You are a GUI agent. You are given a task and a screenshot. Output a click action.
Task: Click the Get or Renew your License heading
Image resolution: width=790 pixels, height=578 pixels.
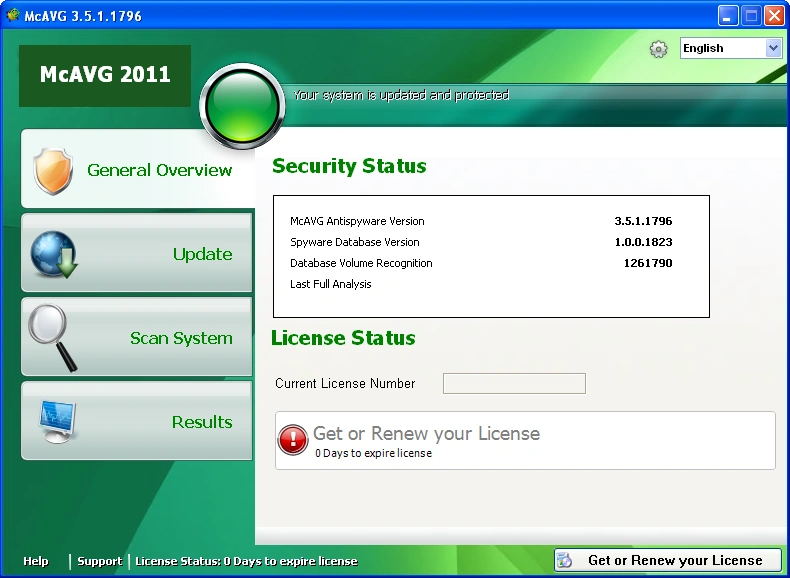[426, 433]
